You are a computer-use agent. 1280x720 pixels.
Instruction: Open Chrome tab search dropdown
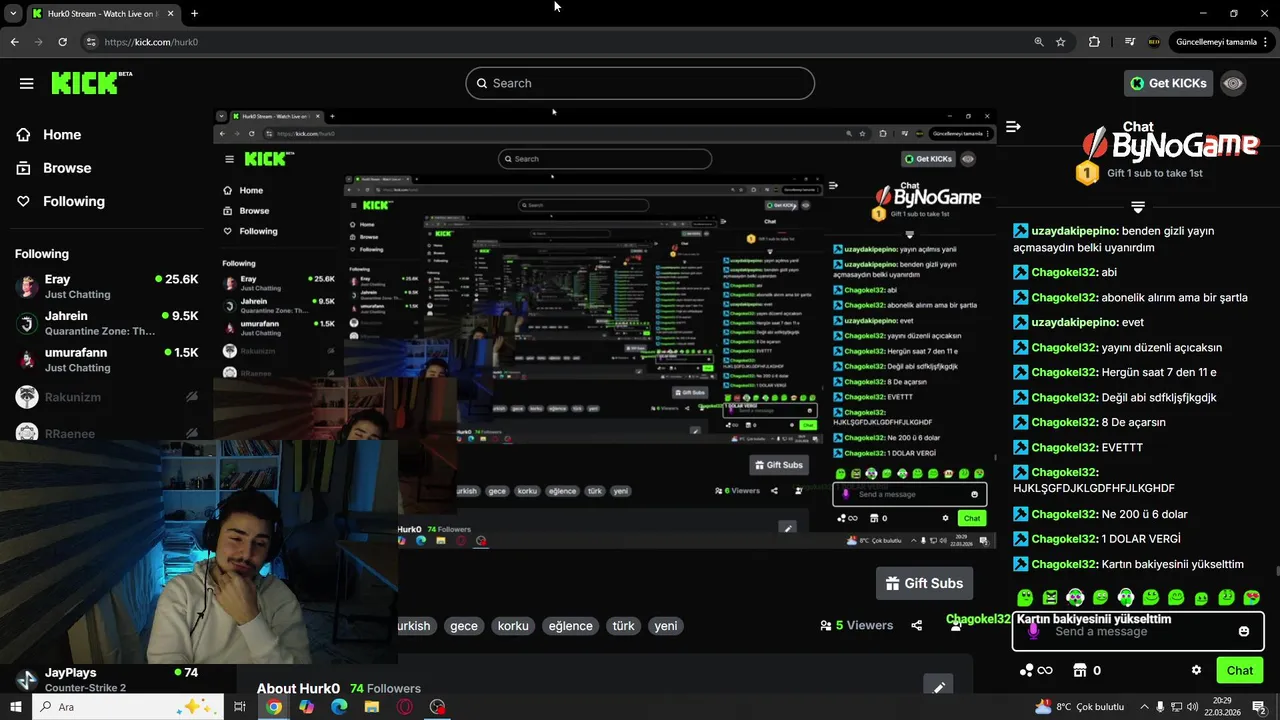13,13
